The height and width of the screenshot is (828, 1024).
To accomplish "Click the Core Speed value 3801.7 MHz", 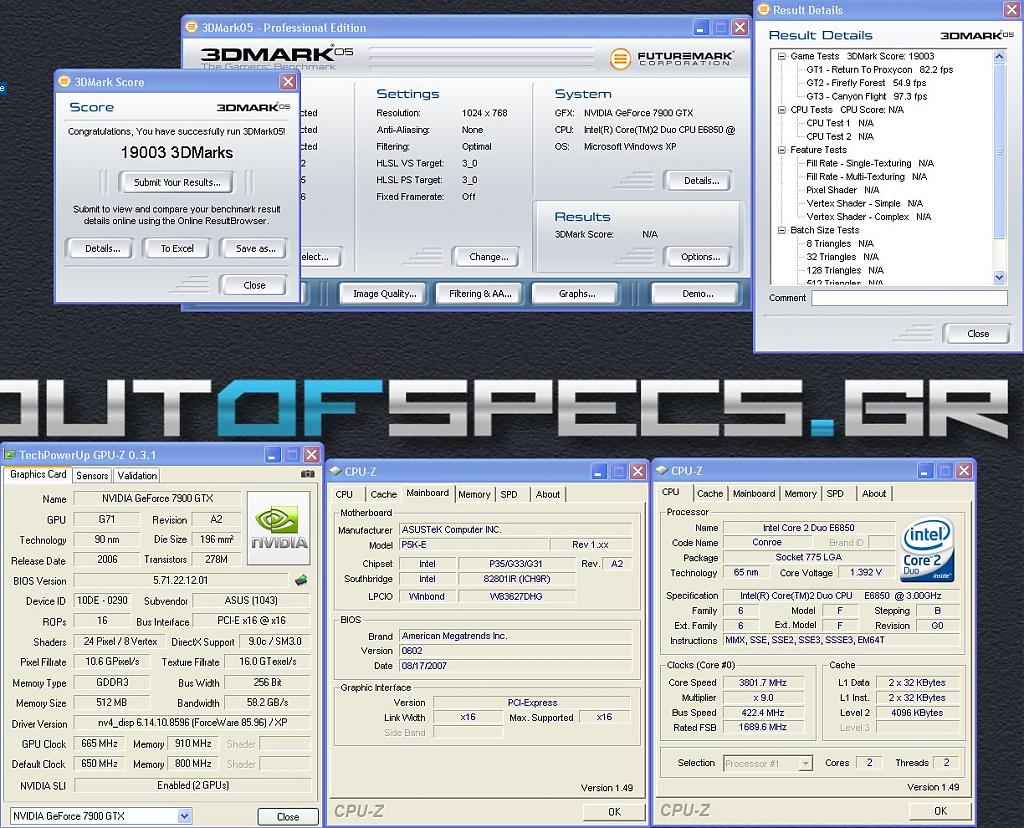I will 762,682.
